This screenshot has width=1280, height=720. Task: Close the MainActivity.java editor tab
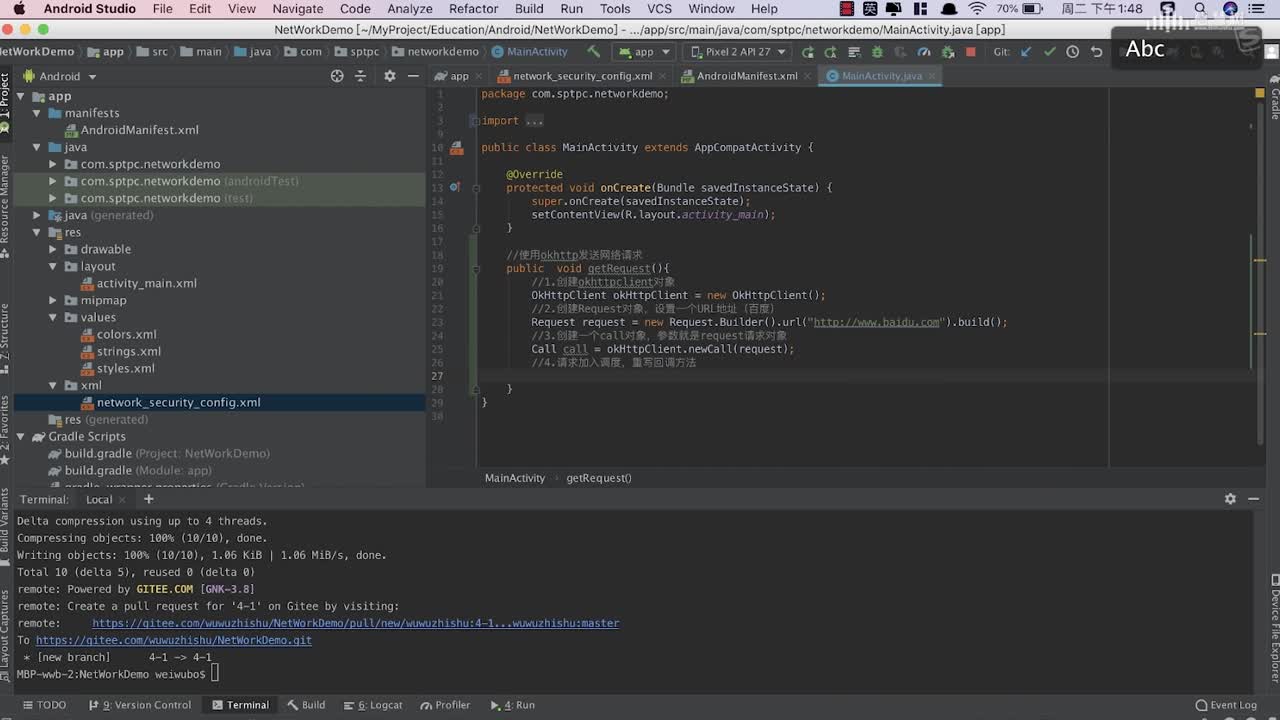pyautogui.click(x=931, y=76)
